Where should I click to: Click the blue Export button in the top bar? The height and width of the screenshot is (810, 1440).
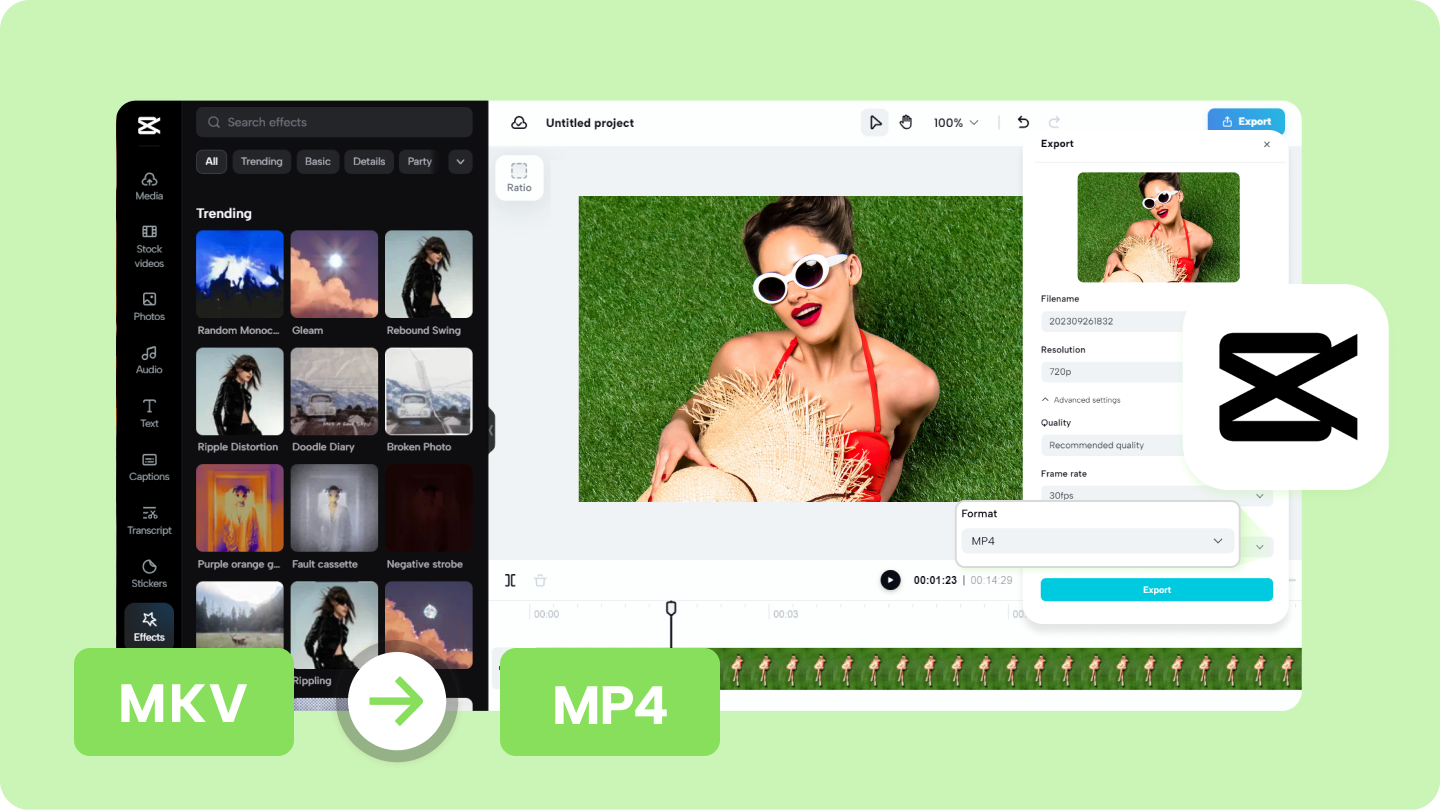1245,120
